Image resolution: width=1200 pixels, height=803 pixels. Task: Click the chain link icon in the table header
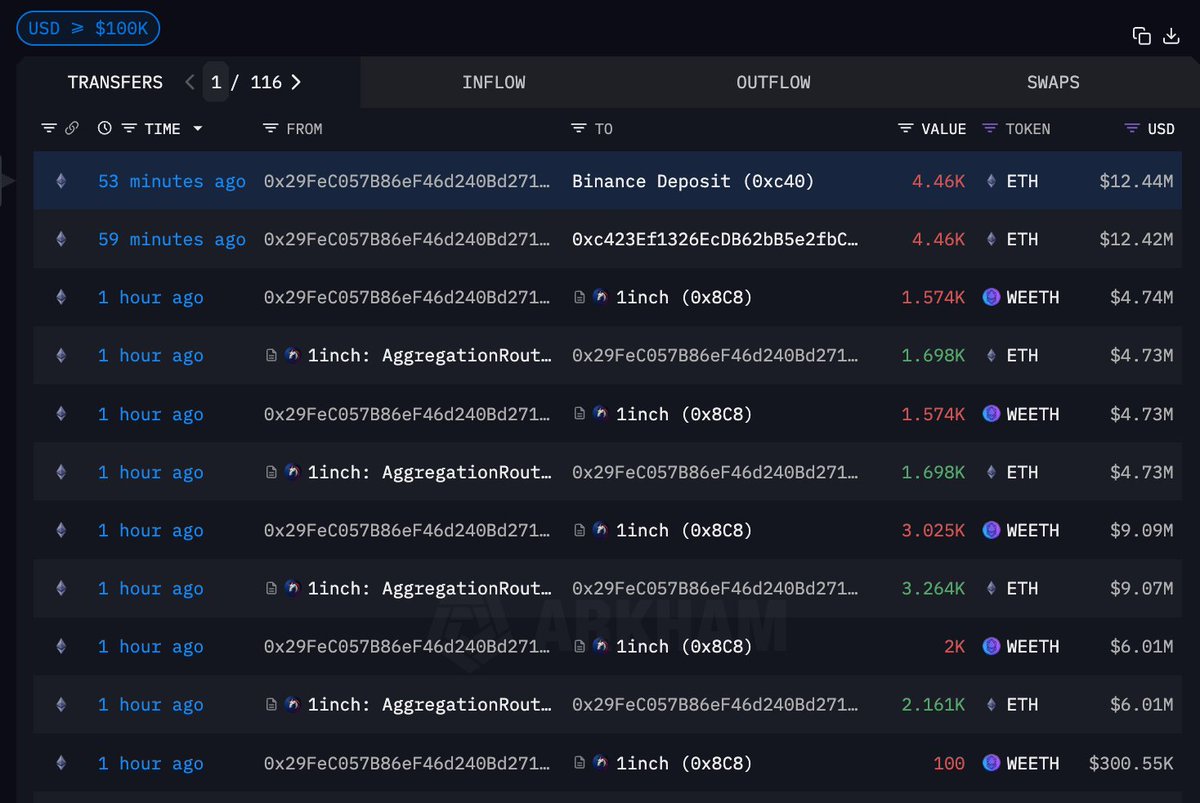click(72, 128)
